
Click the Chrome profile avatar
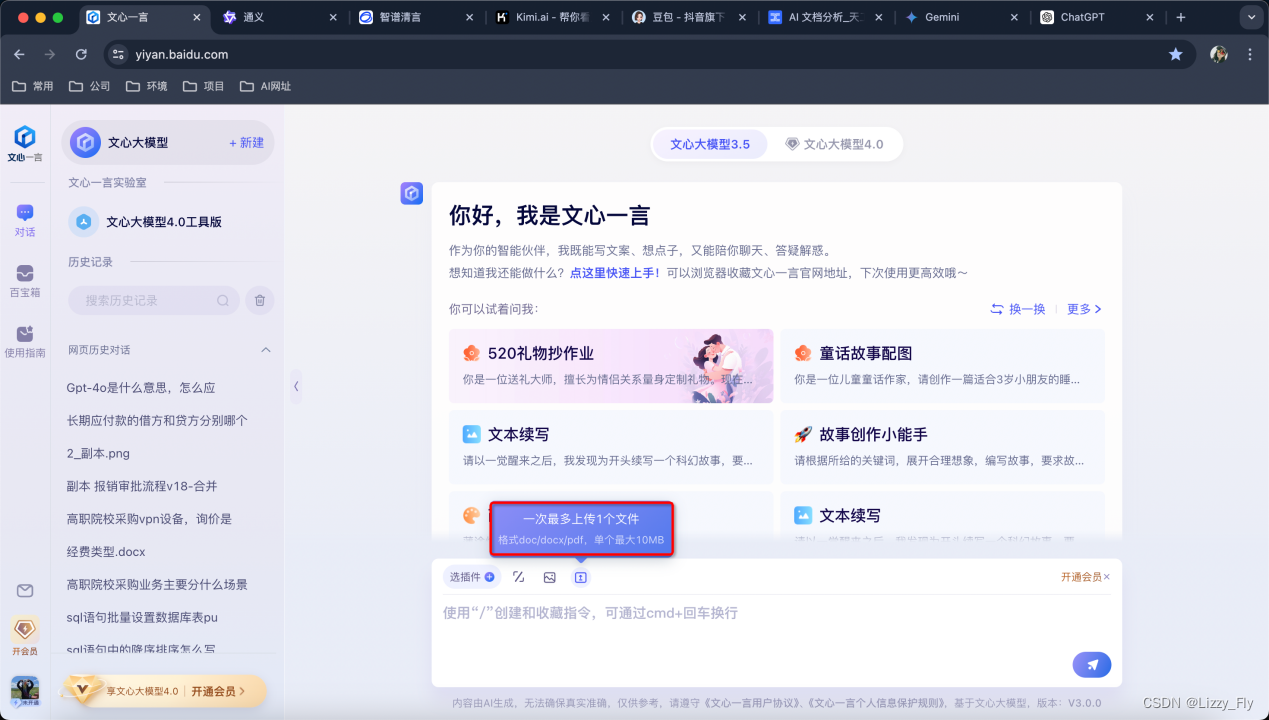tap(1218, 54)
